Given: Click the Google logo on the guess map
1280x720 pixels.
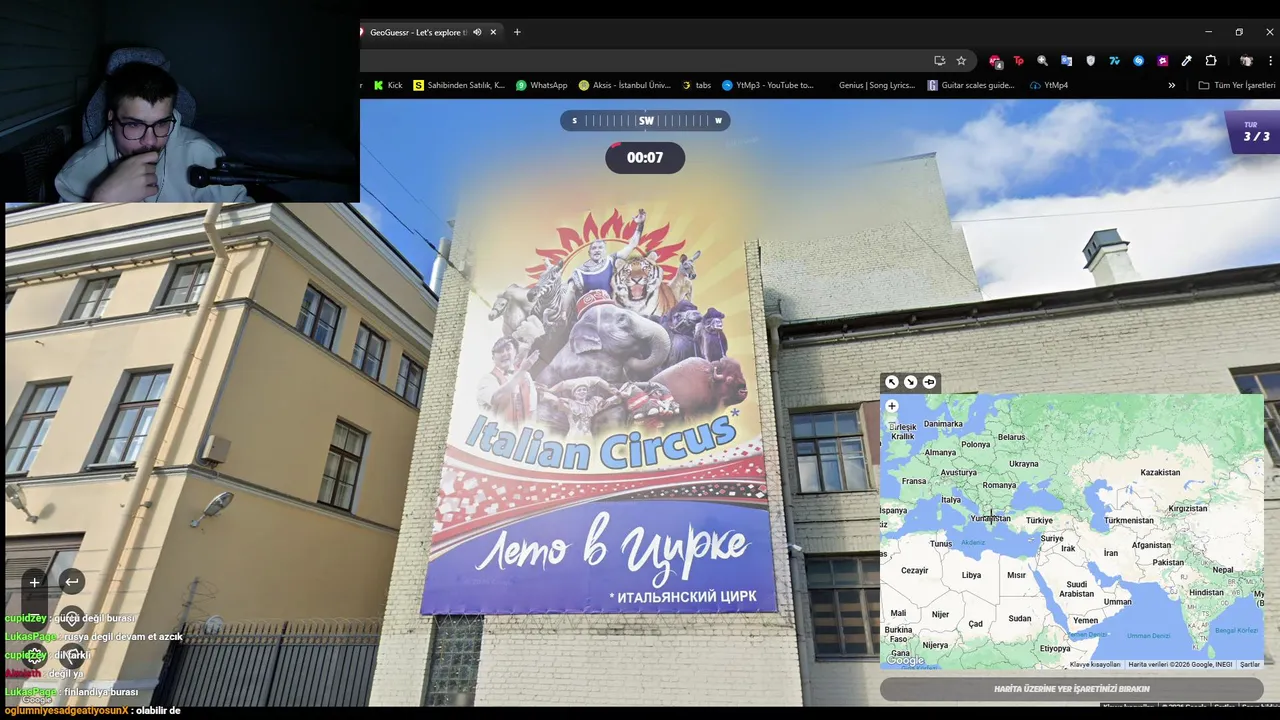Looking at the screenshot, I should coord(905,660).
